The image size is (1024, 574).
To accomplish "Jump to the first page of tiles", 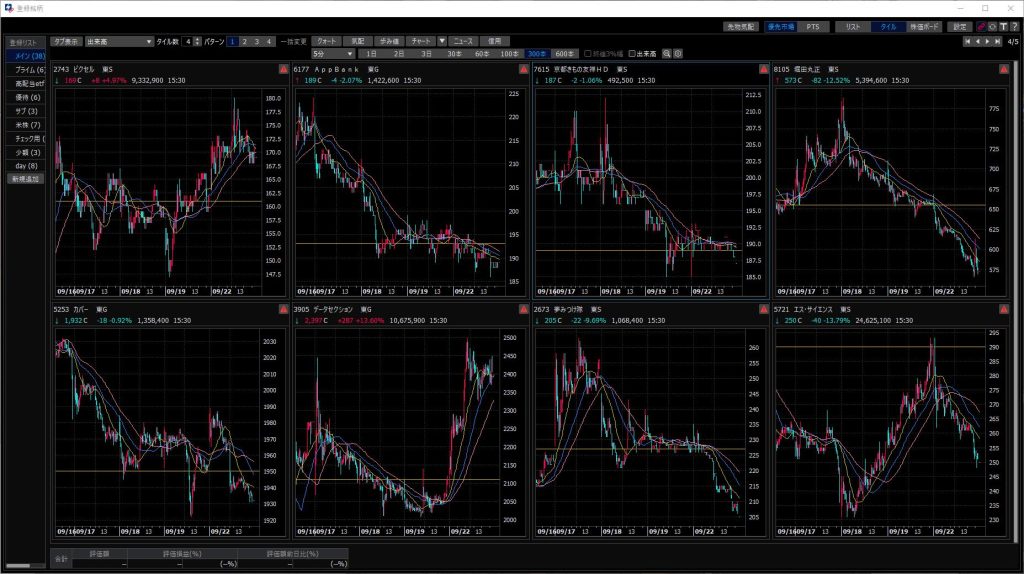I will [x=967, y=42].
